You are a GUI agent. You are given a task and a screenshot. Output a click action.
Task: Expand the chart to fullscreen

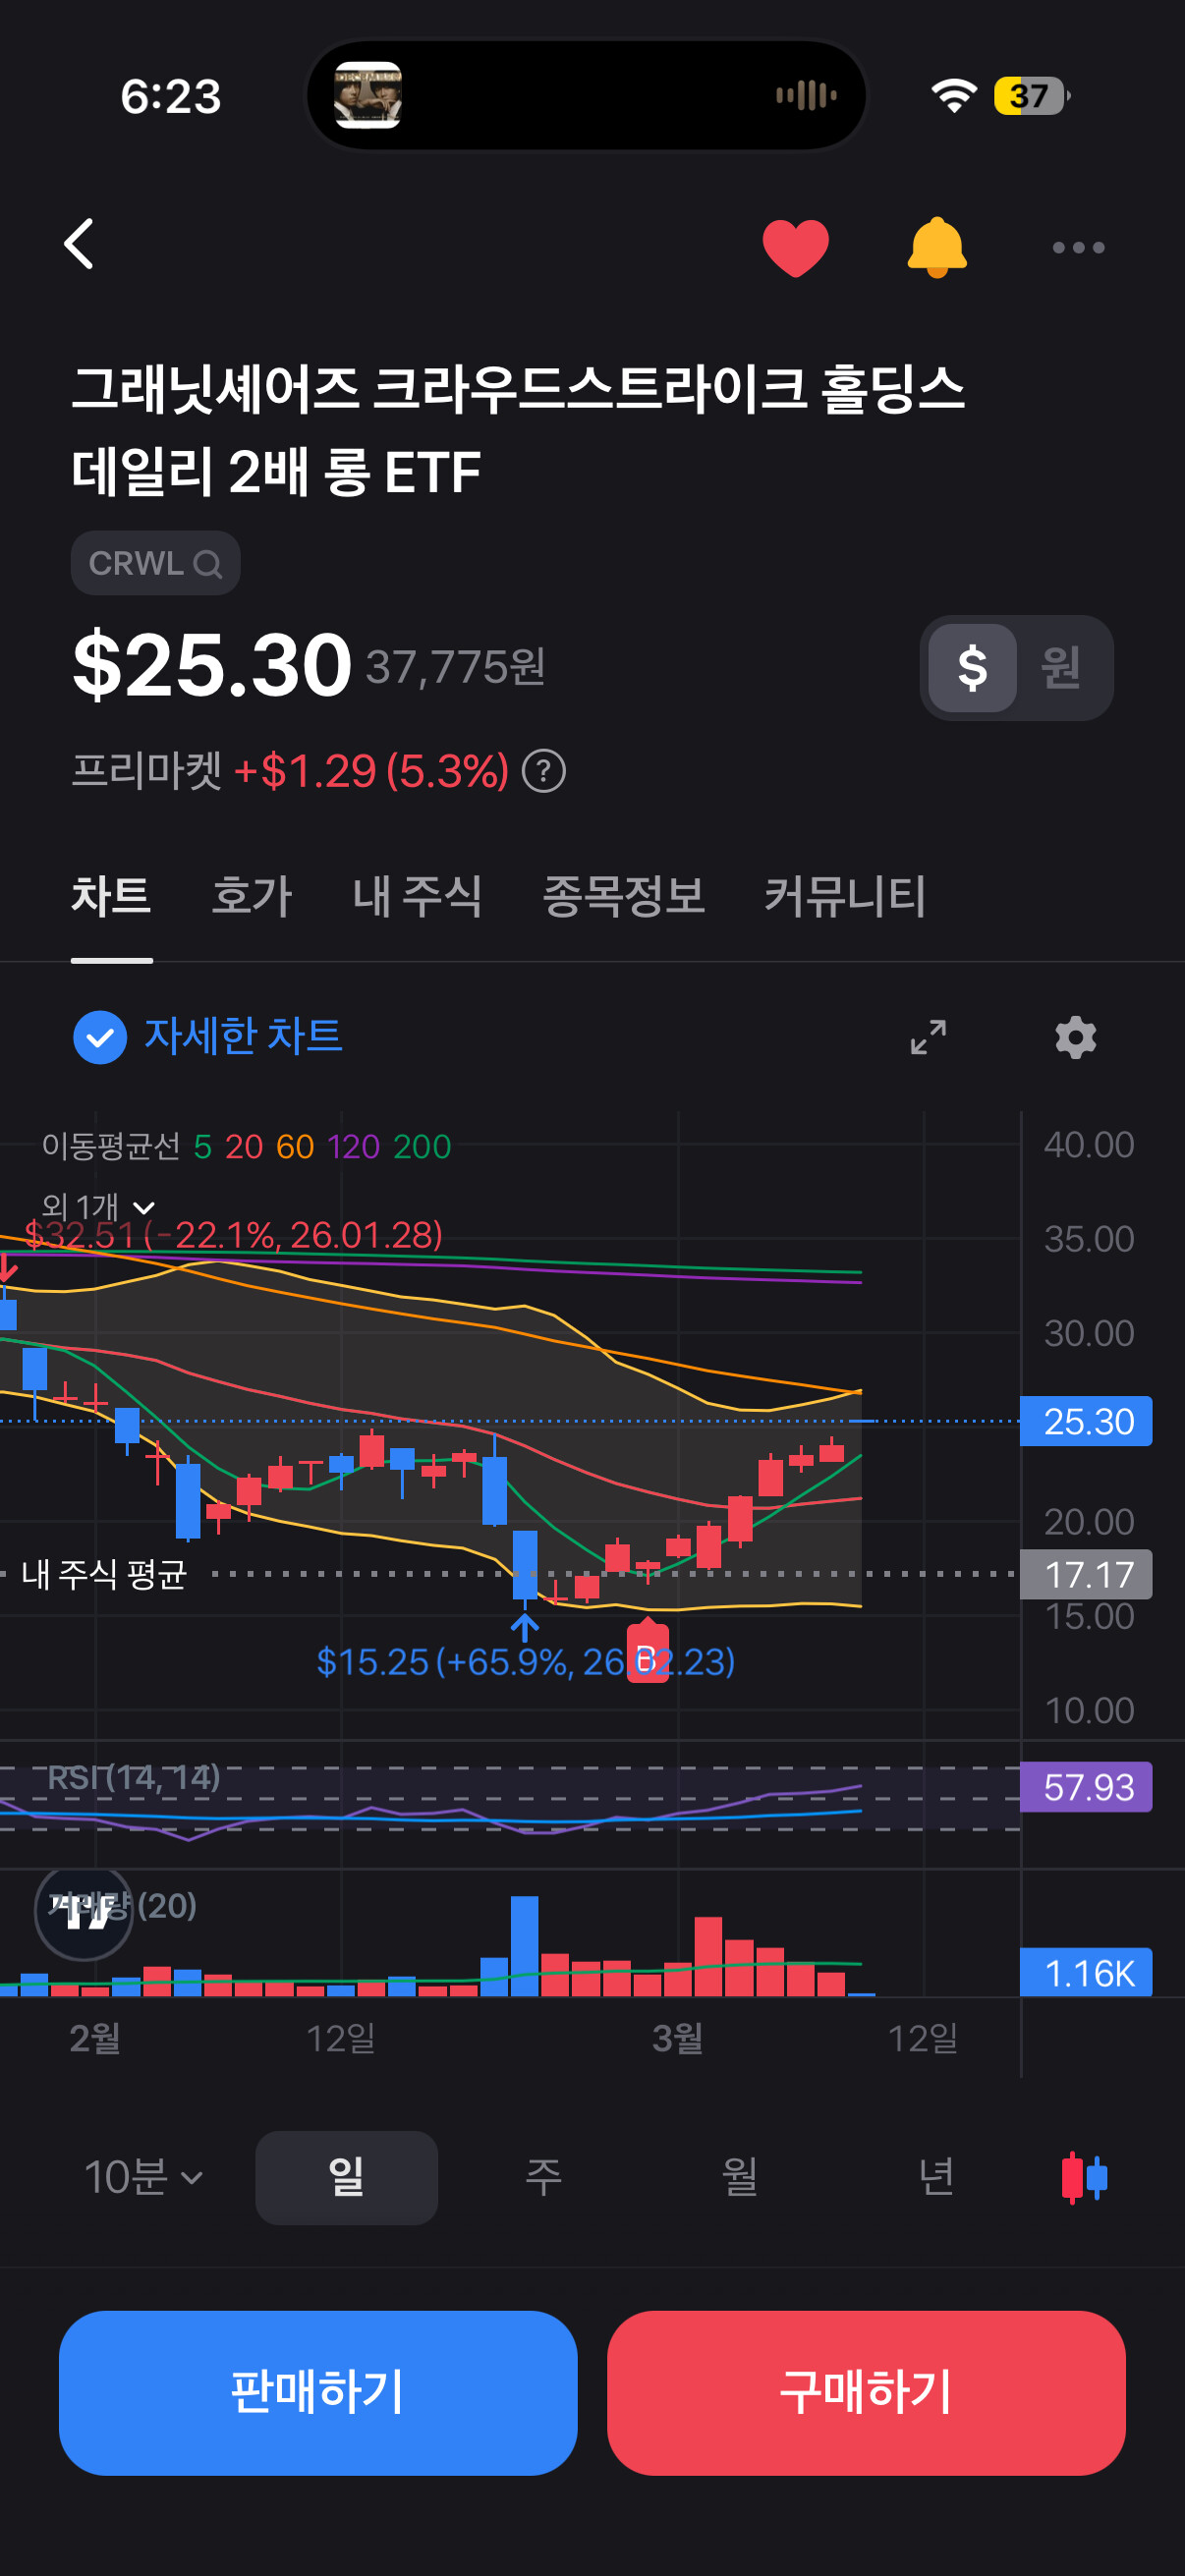[928, 1037]
